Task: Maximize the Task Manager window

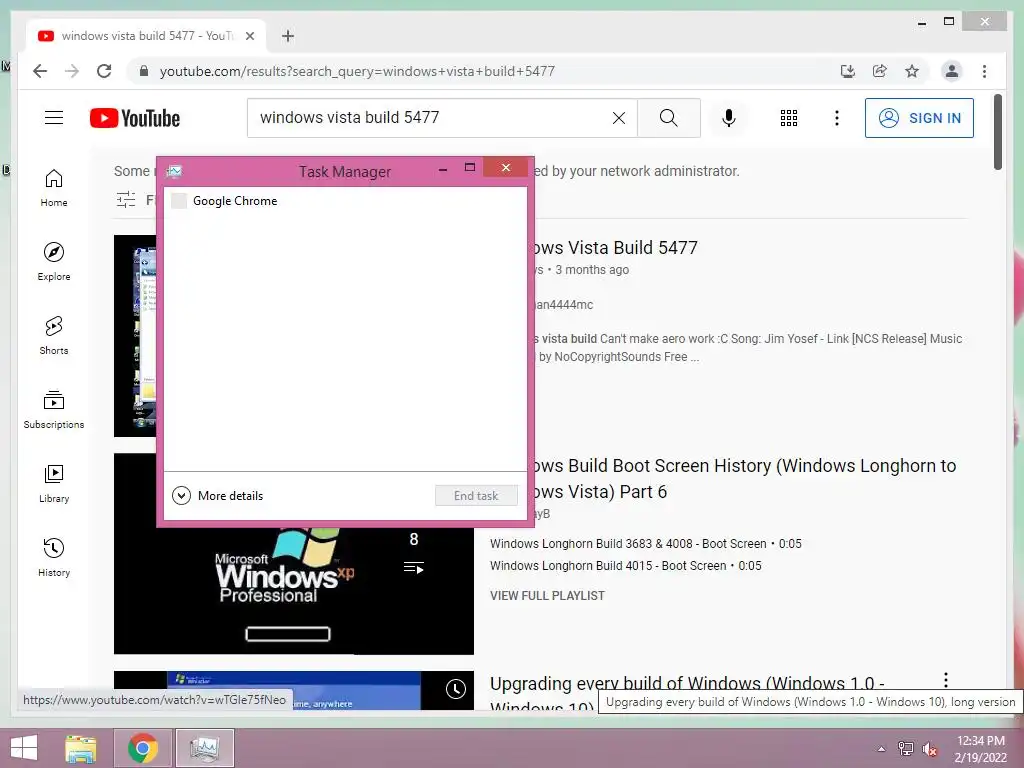Action: coord(470,168)
